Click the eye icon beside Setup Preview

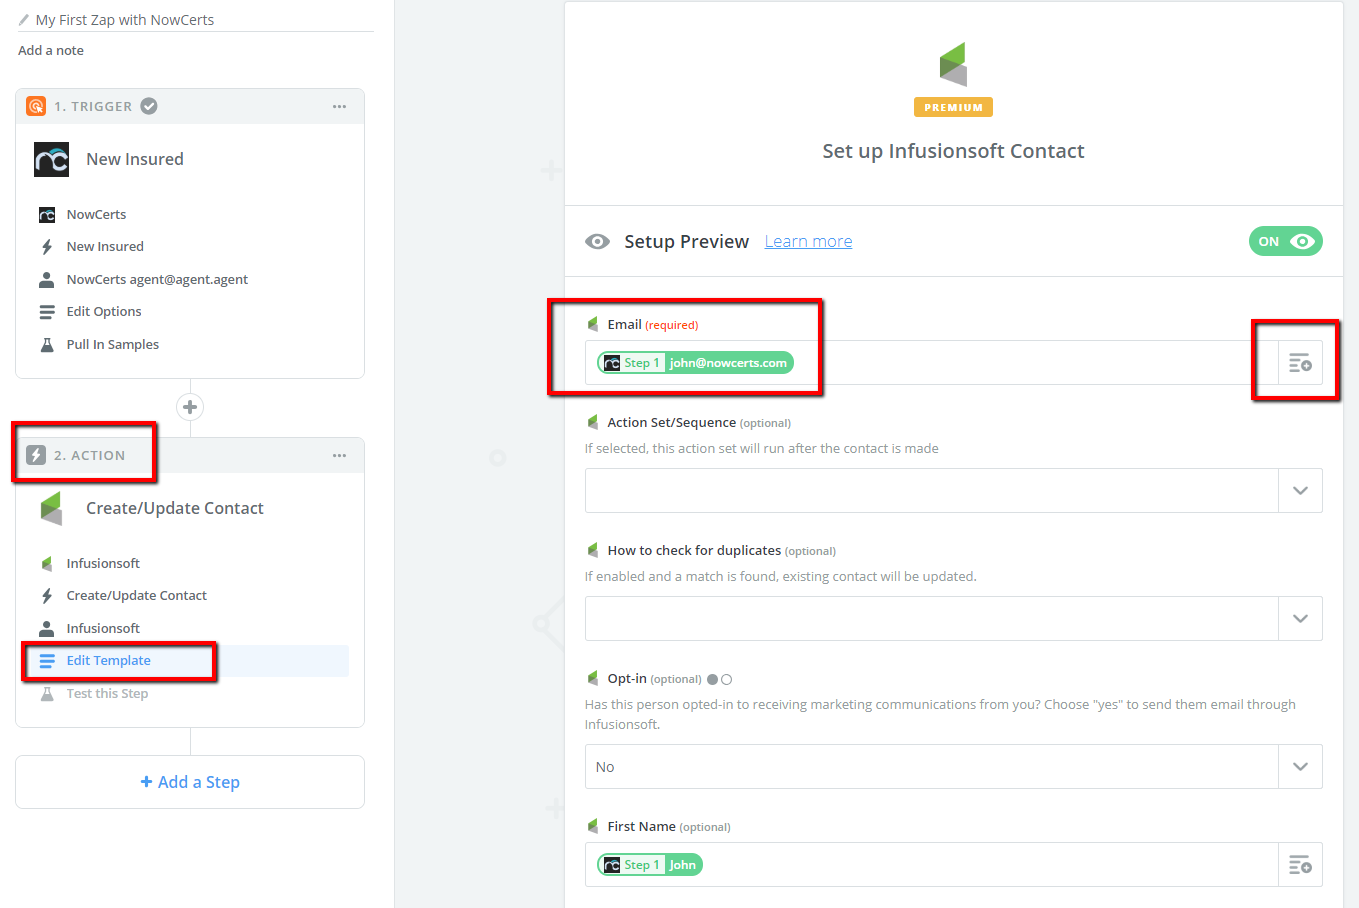pos(598,242)
